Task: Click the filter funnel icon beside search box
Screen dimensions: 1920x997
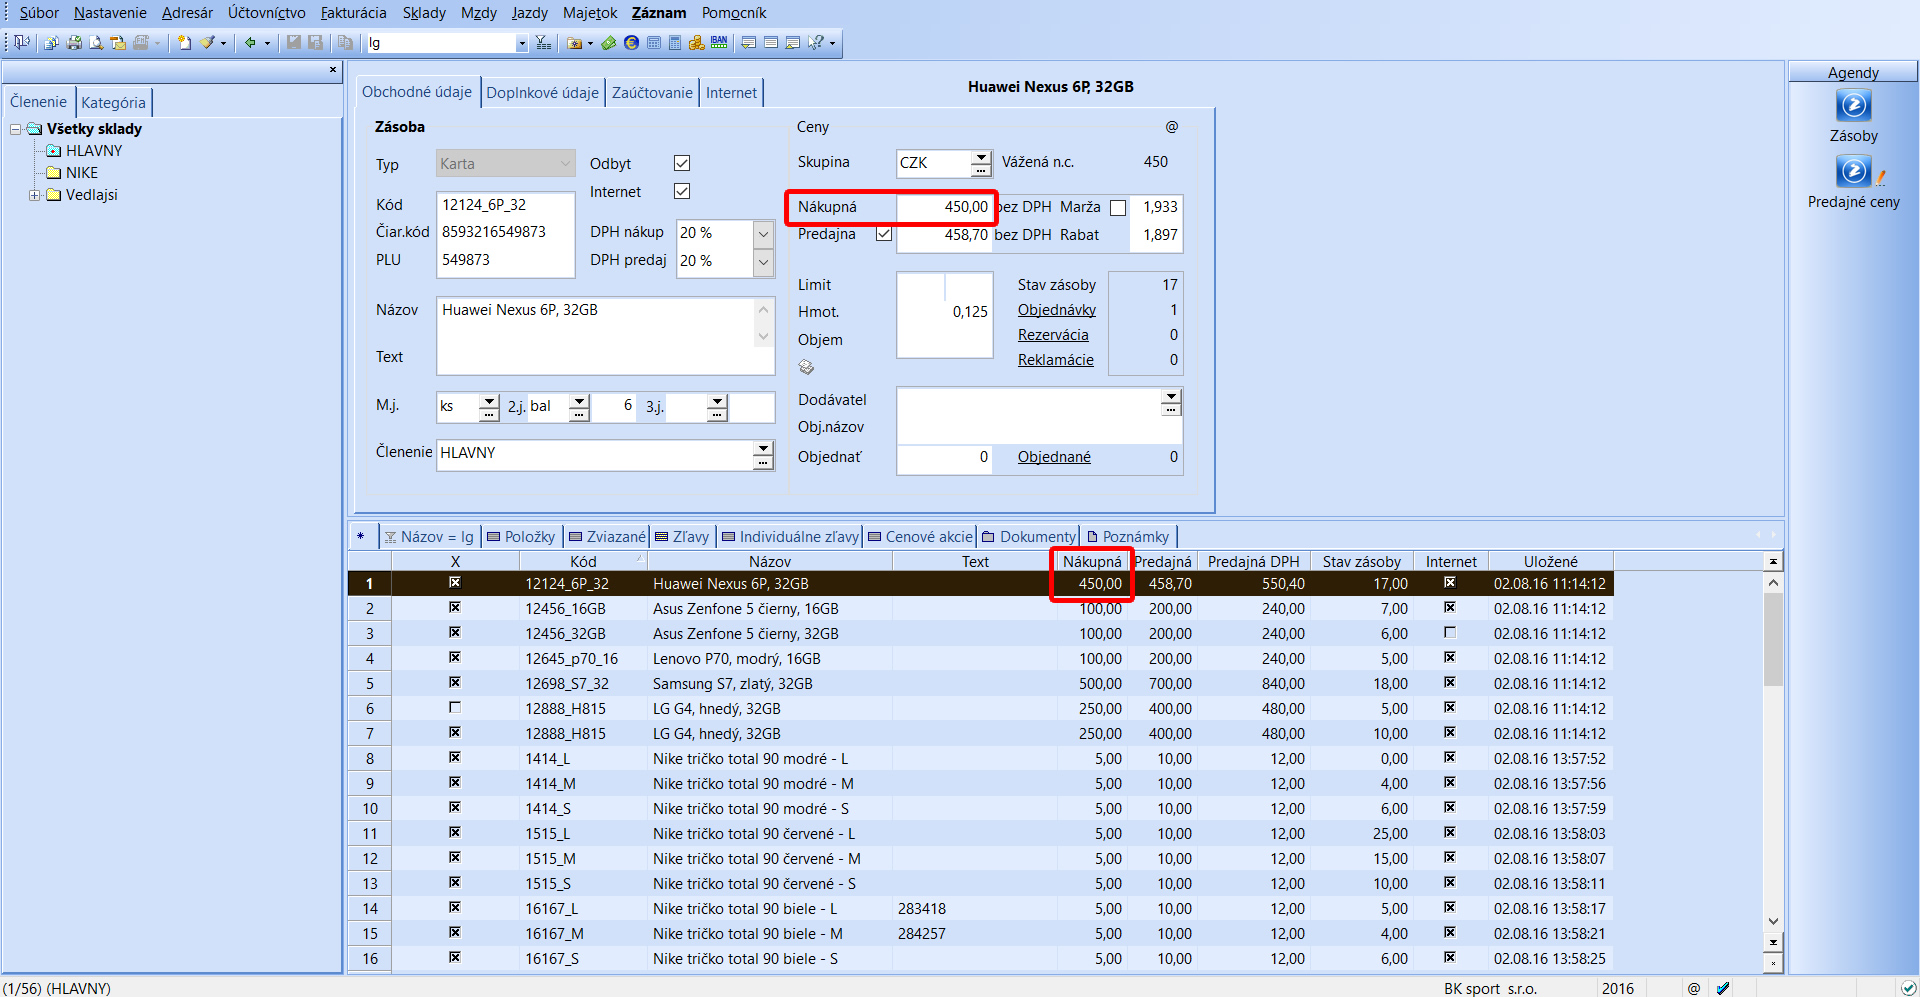Action: 543,42
